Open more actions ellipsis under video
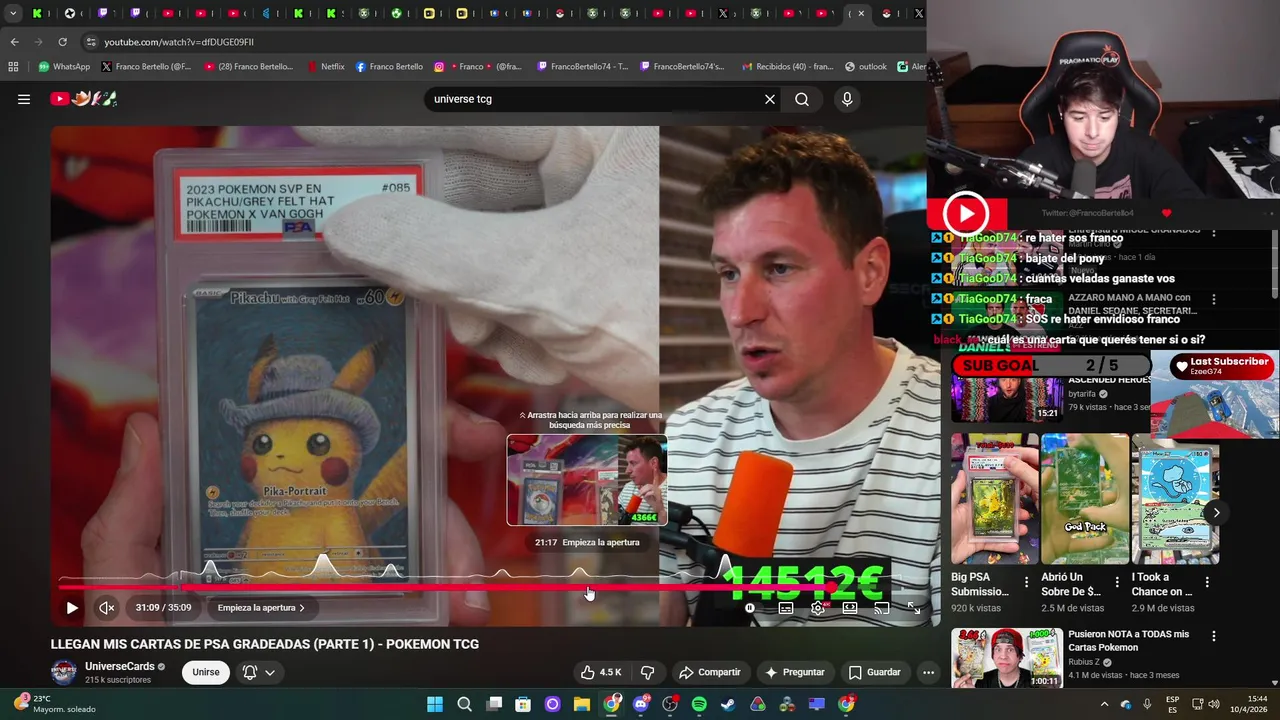Image resolution: width=1280 pixels, height=720 pixels. pyautogui.click(x=928, y=672)
